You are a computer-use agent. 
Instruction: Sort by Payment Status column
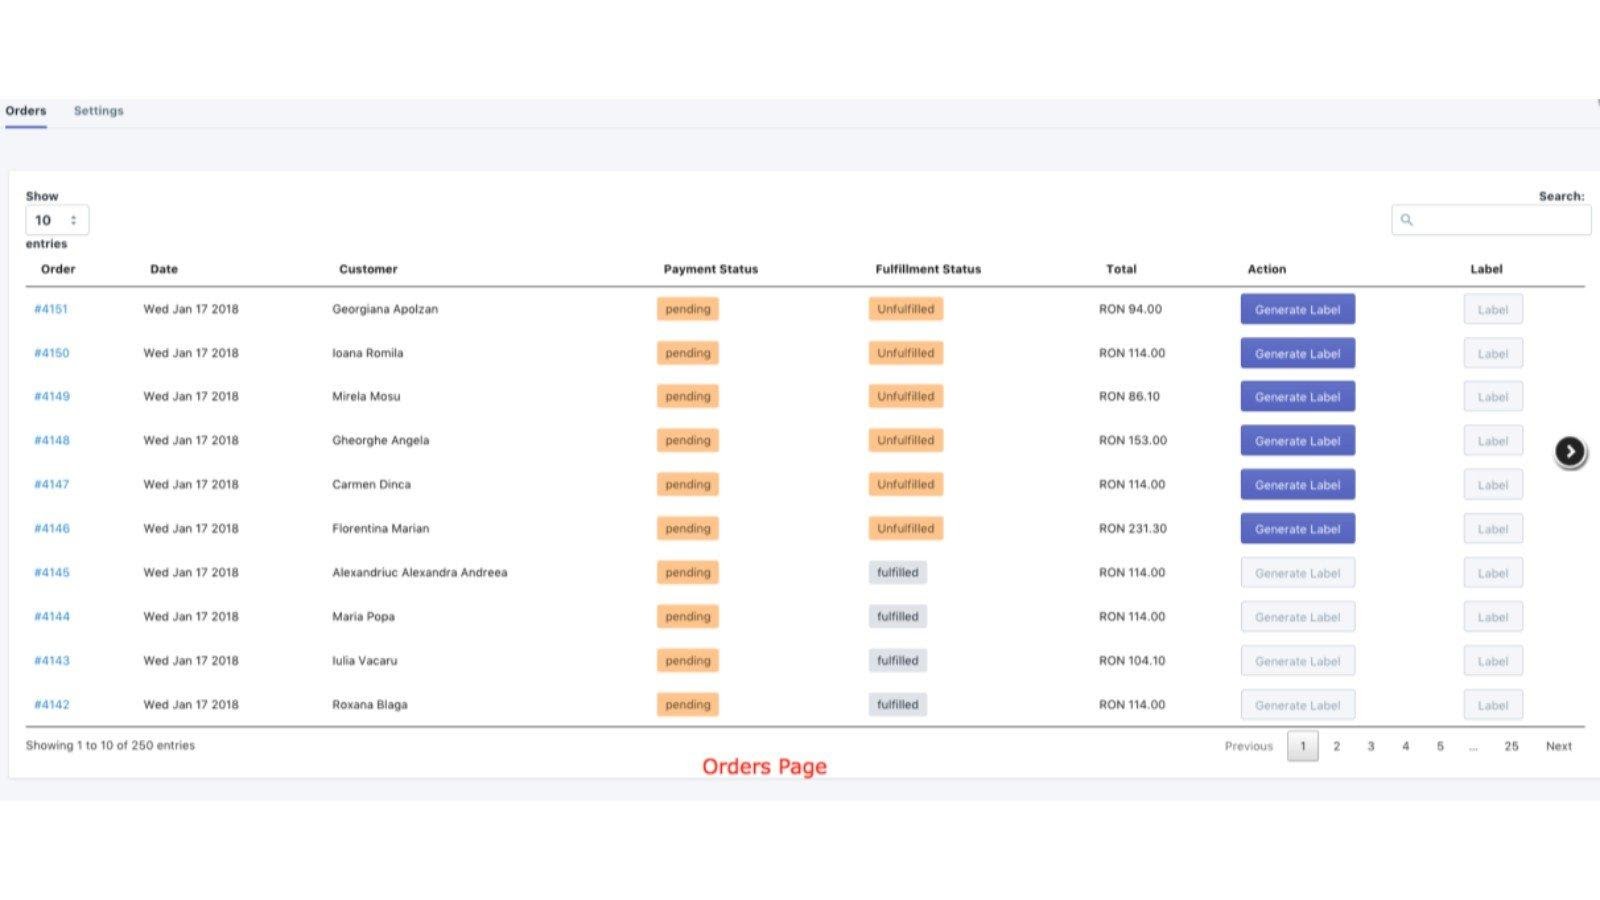coord(710,269)
